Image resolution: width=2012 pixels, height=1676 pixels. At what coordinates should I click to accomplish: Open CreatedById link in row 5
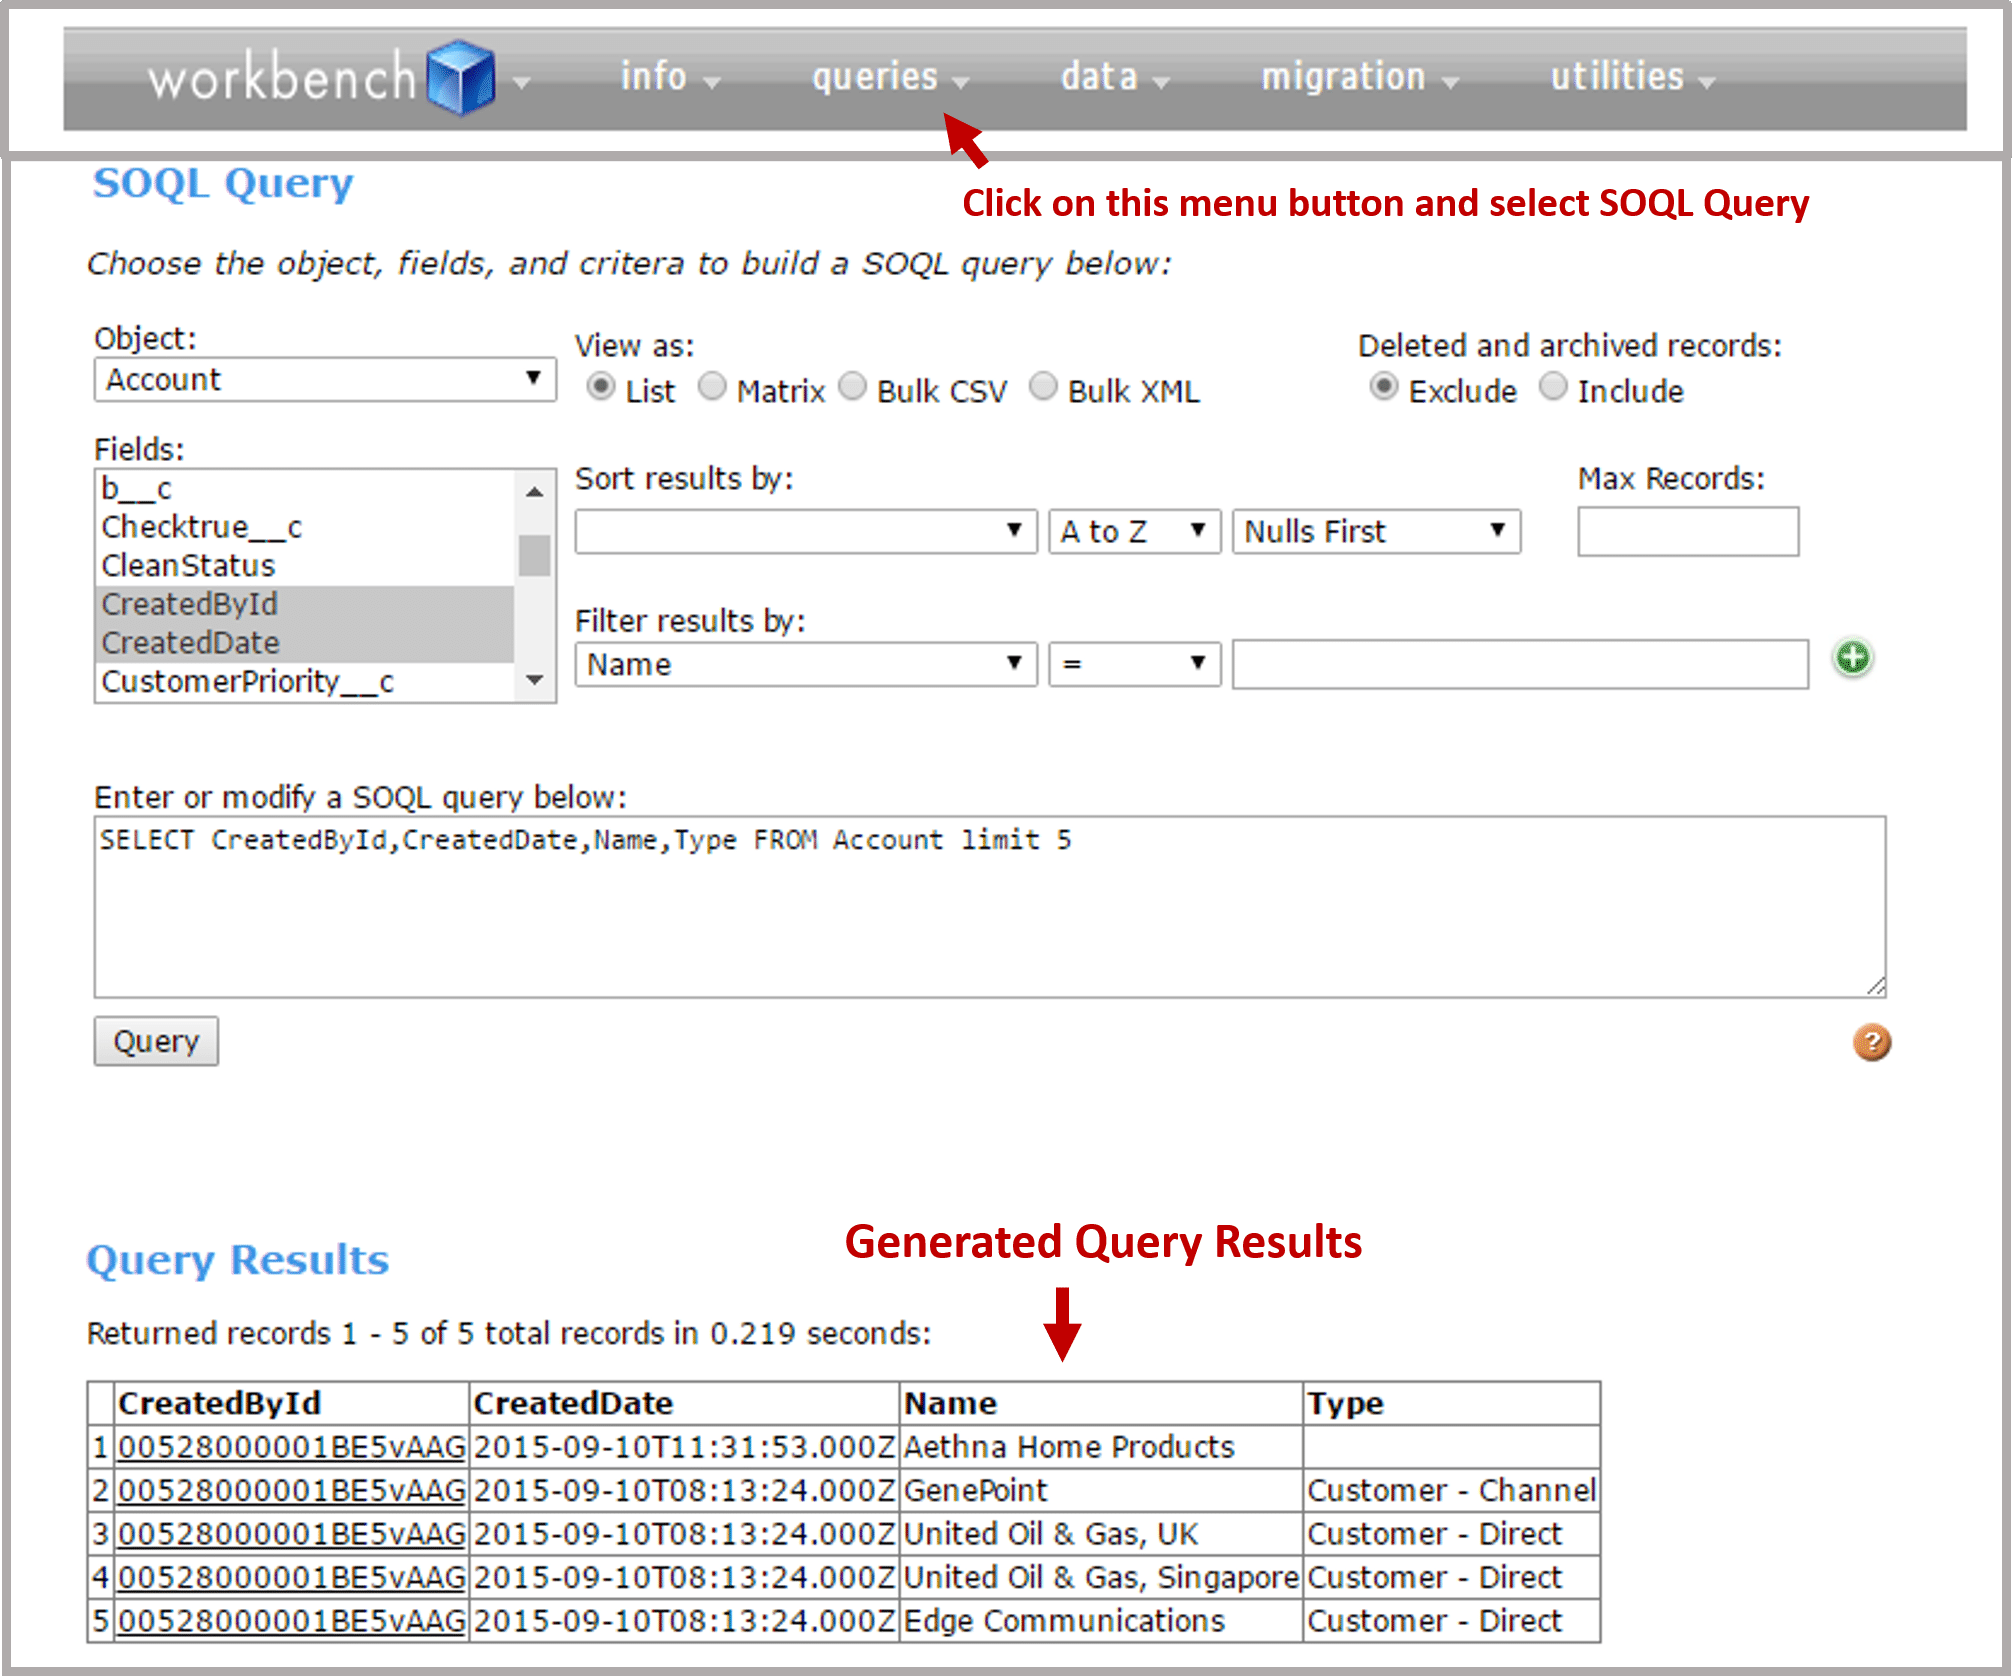tap(292, 1620)
